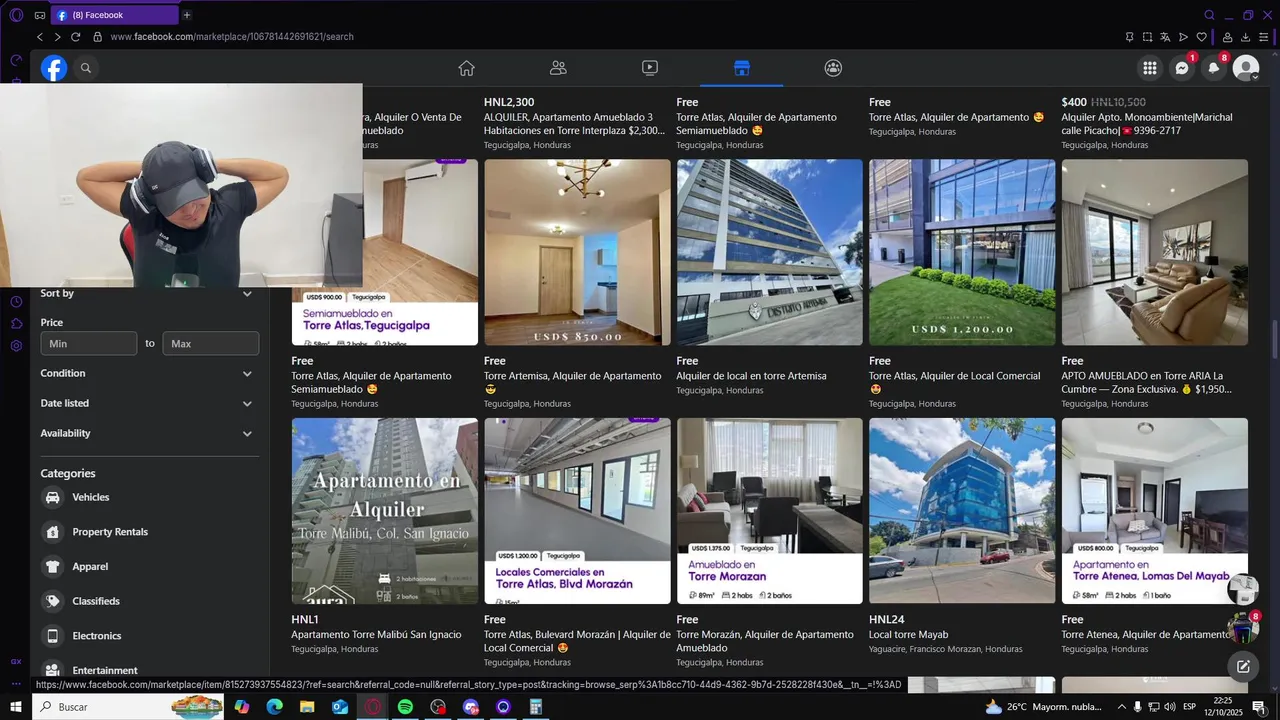The height and width of the screenshot is (720, 1280).
Task: Open the Groups icon in top navigation
Action: (x=833, y=68)
